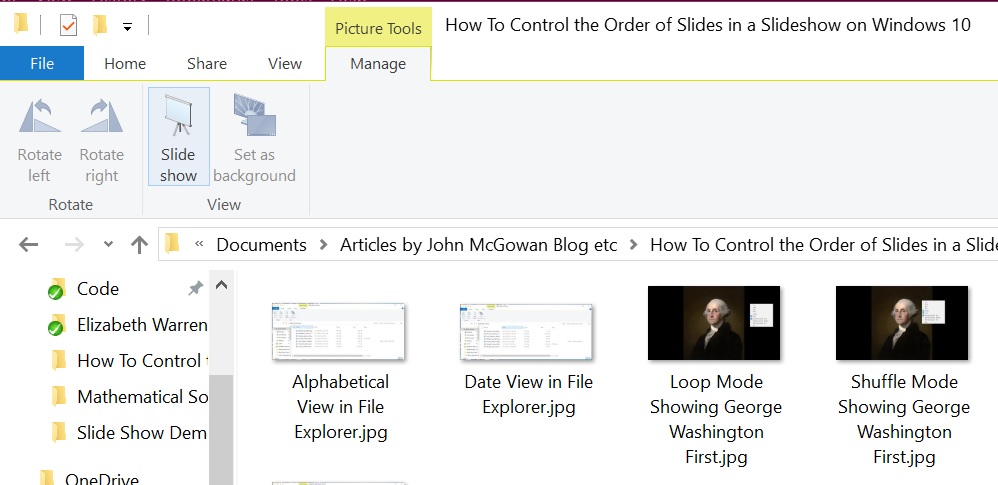The height and width of the screenshot is (485, 998).
Task: Go up one folder level
Action: pos(139,244)
